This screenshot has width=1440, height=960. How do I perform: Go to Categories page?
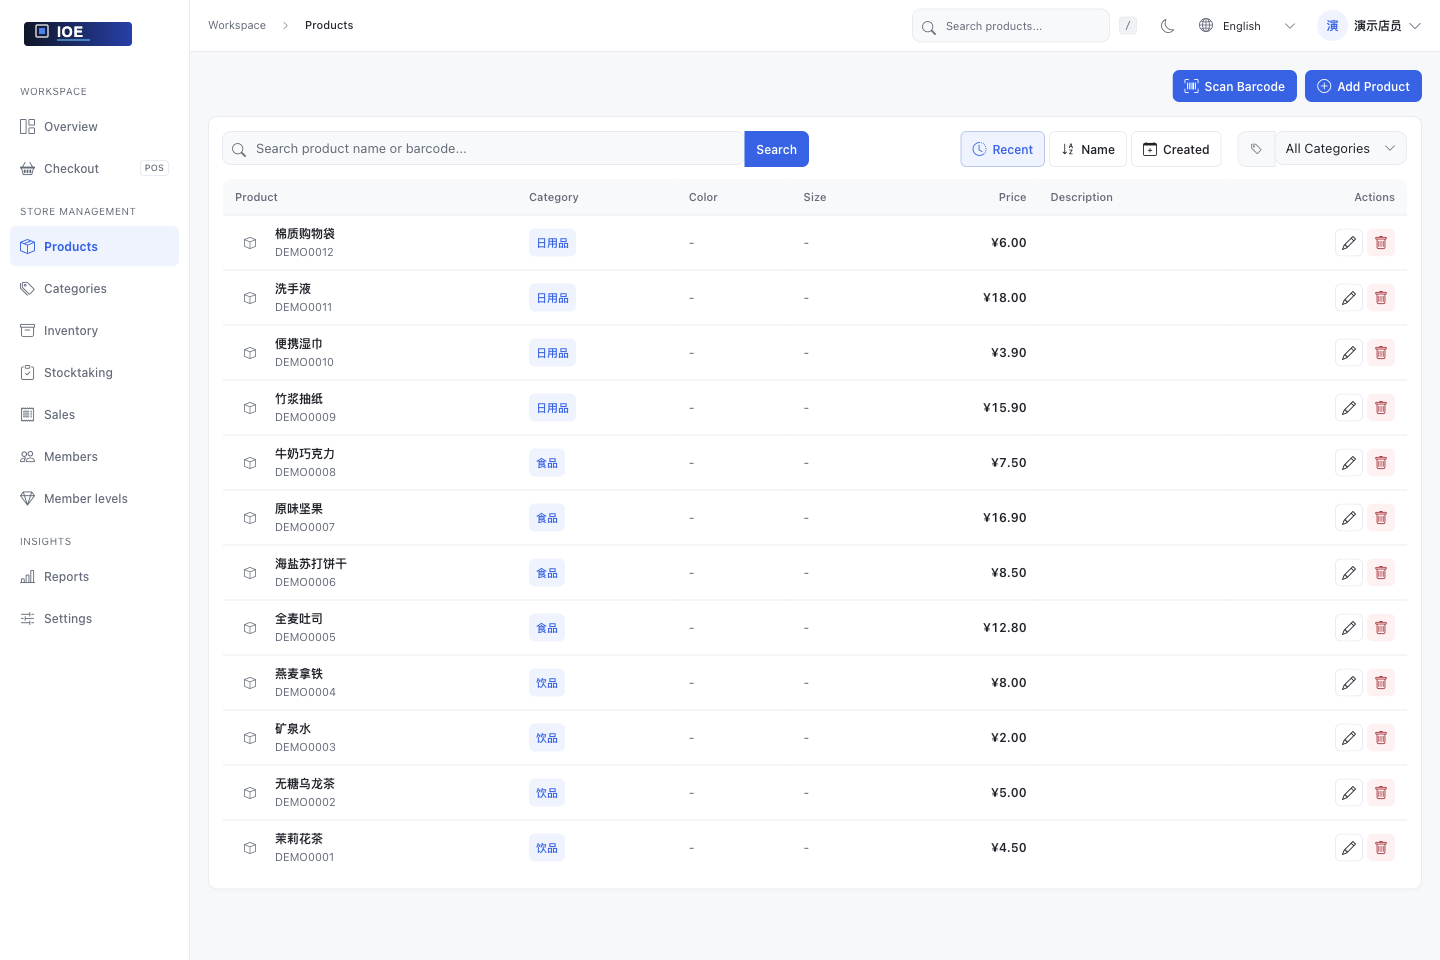tap(94, 289)
